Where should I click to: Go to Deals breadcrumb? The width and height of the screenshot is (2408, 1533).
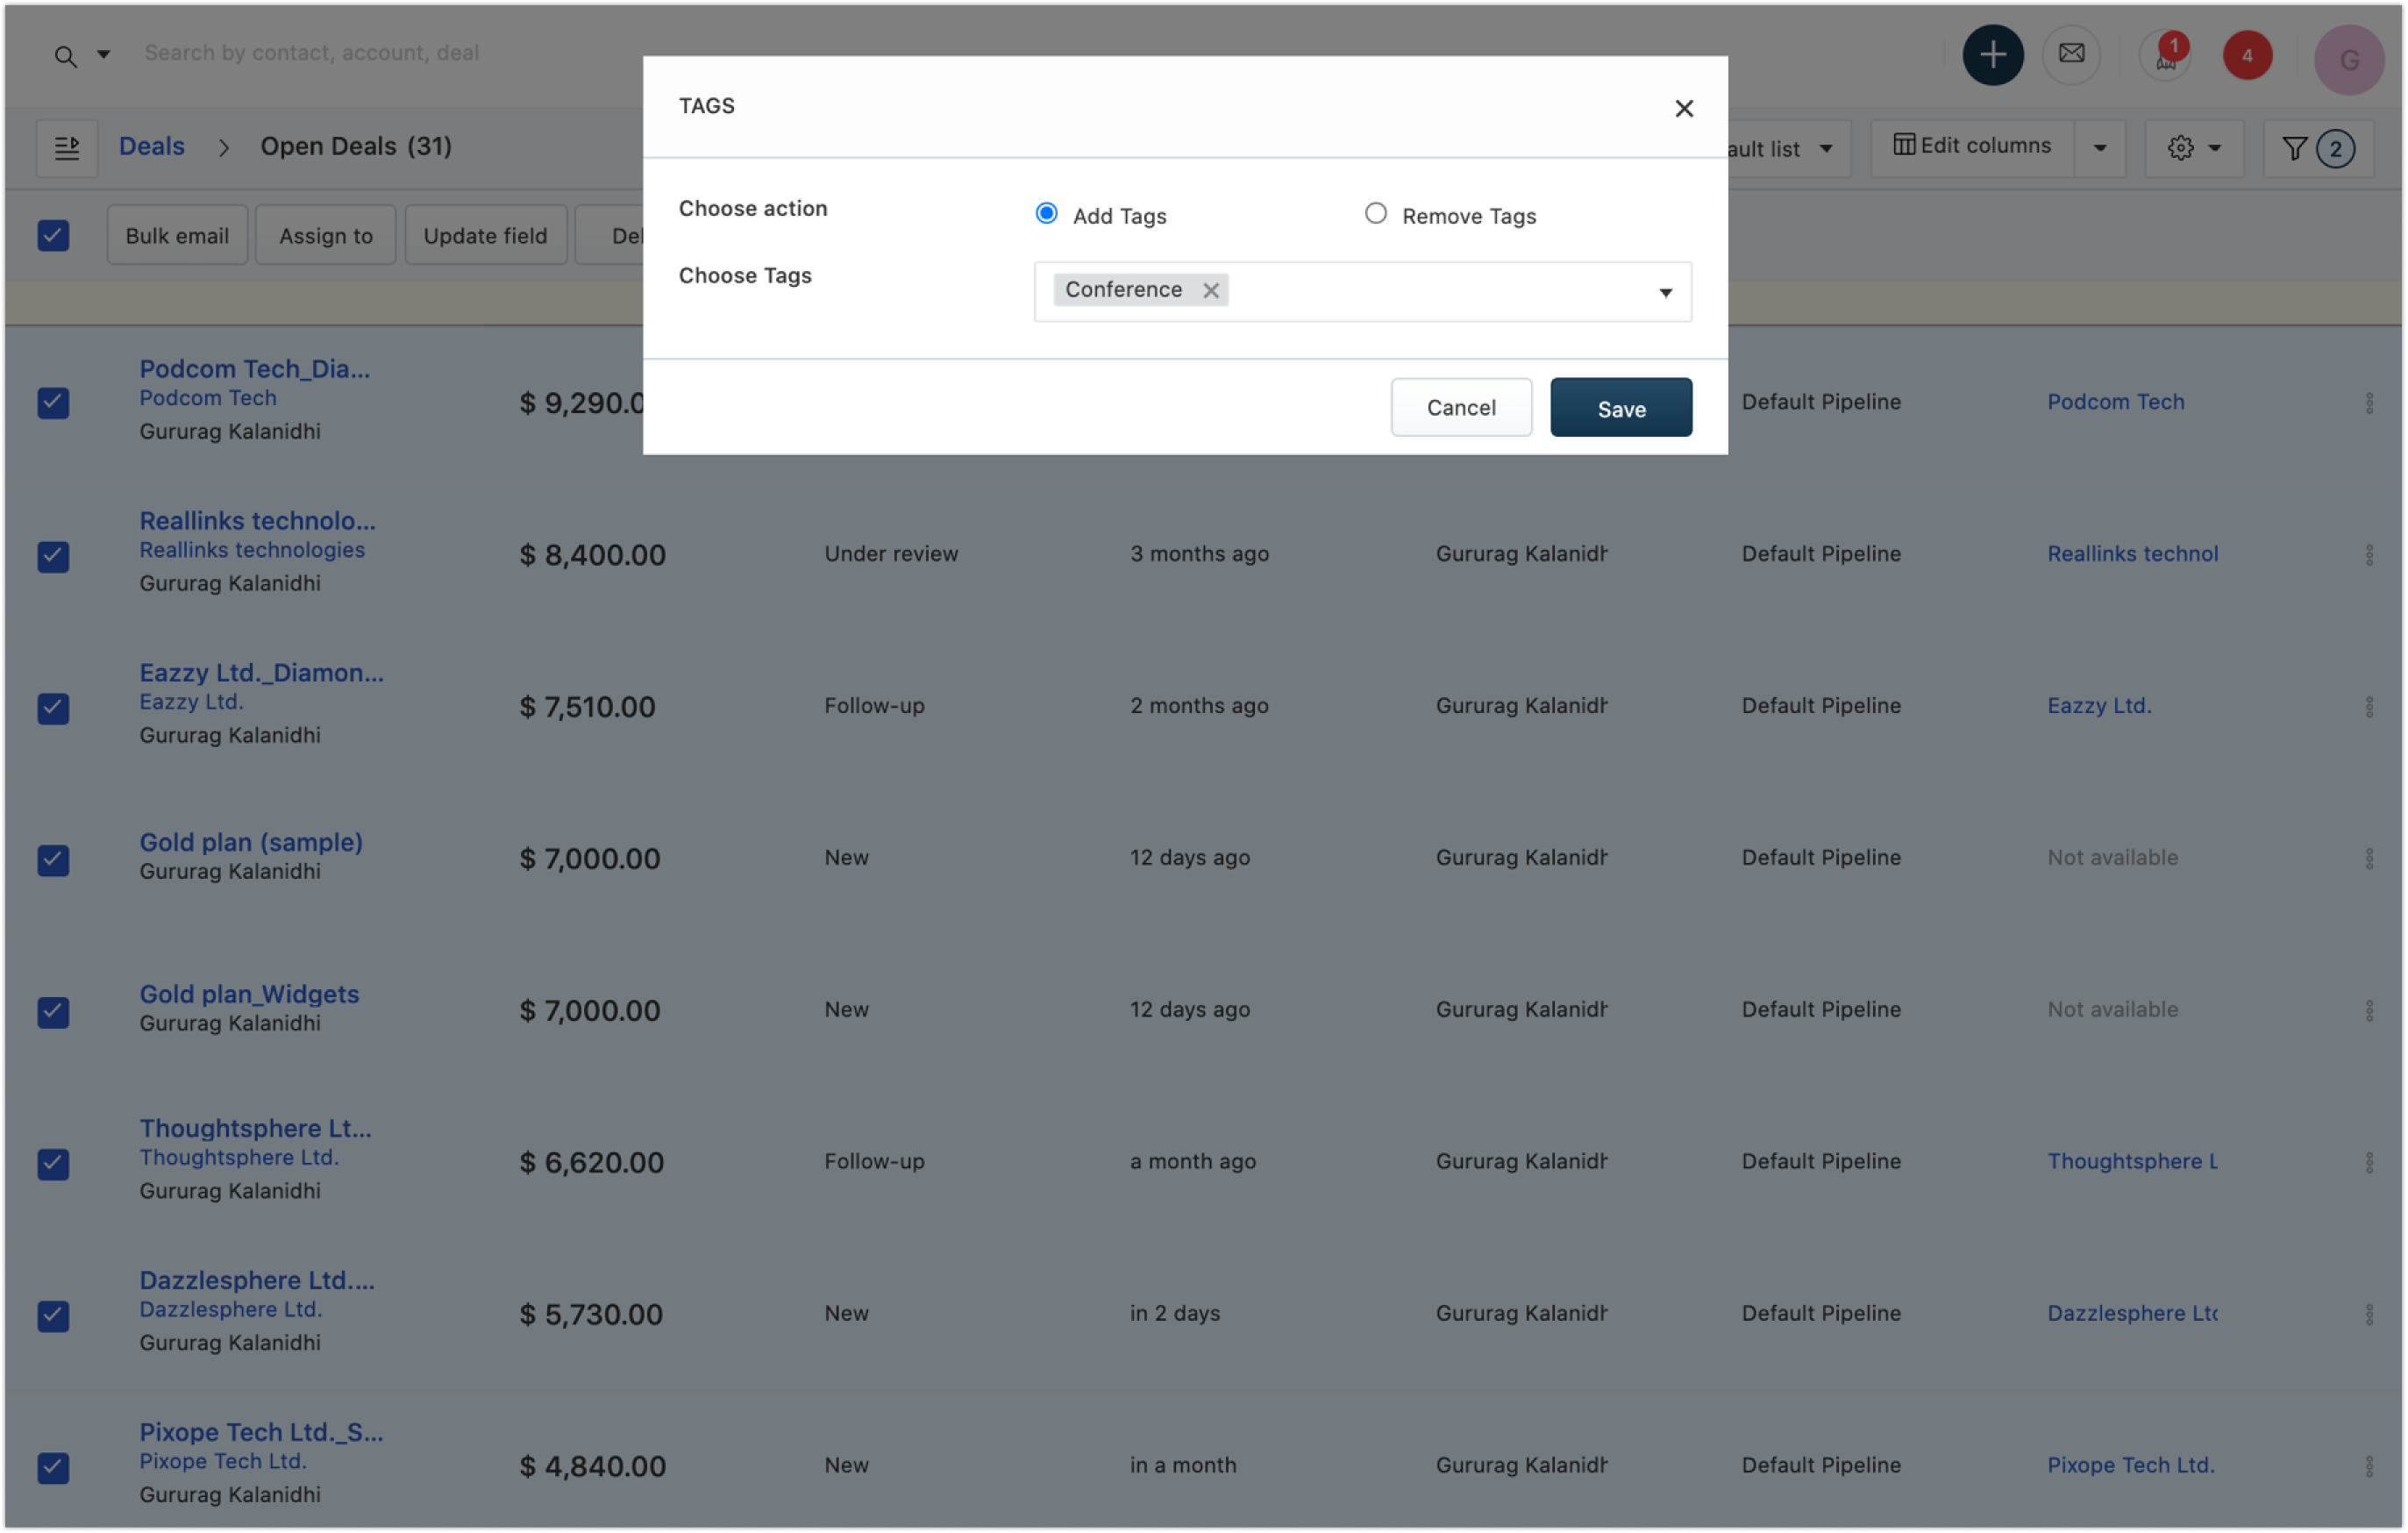click(x=152, y=146)
